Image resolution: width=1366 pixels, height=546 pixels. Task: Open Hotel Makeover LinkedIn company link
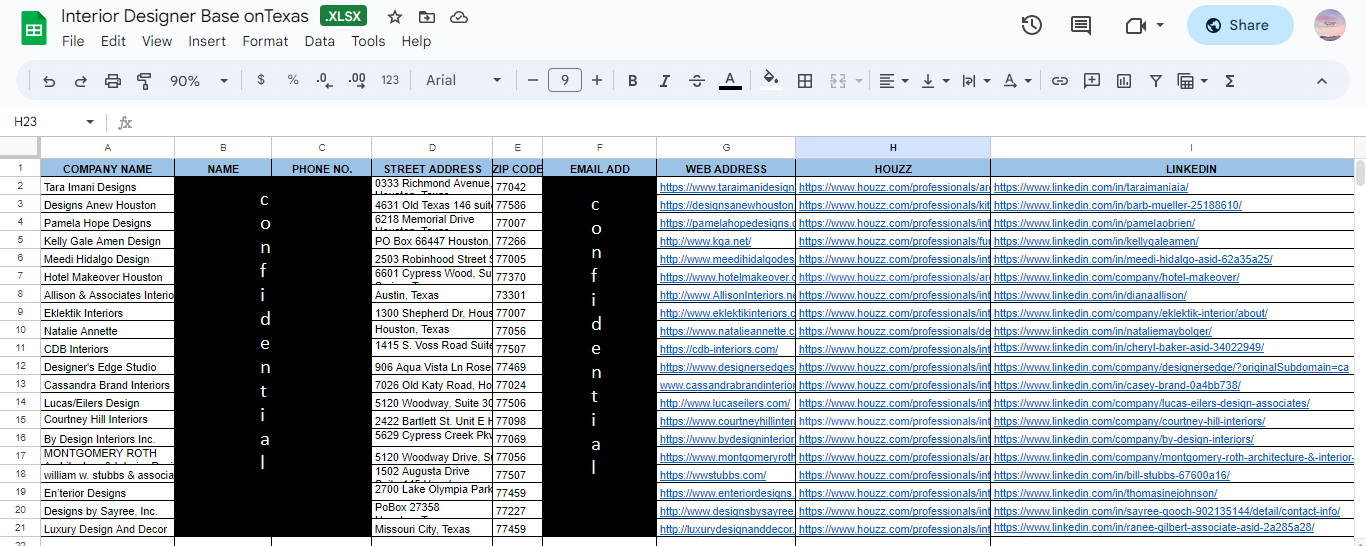pos(1117,277)
